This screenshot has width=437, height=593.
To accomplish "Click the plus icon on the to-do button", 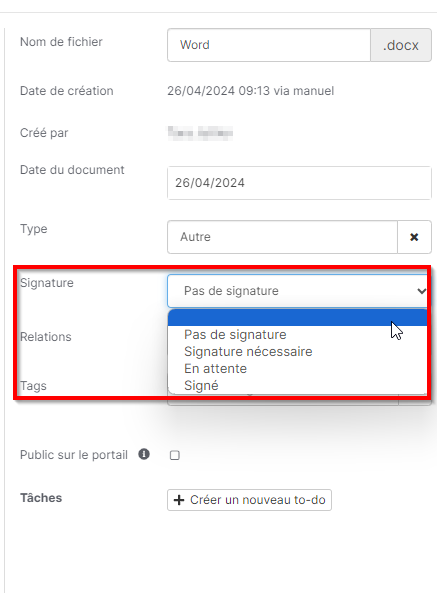I will coord(179,500).
